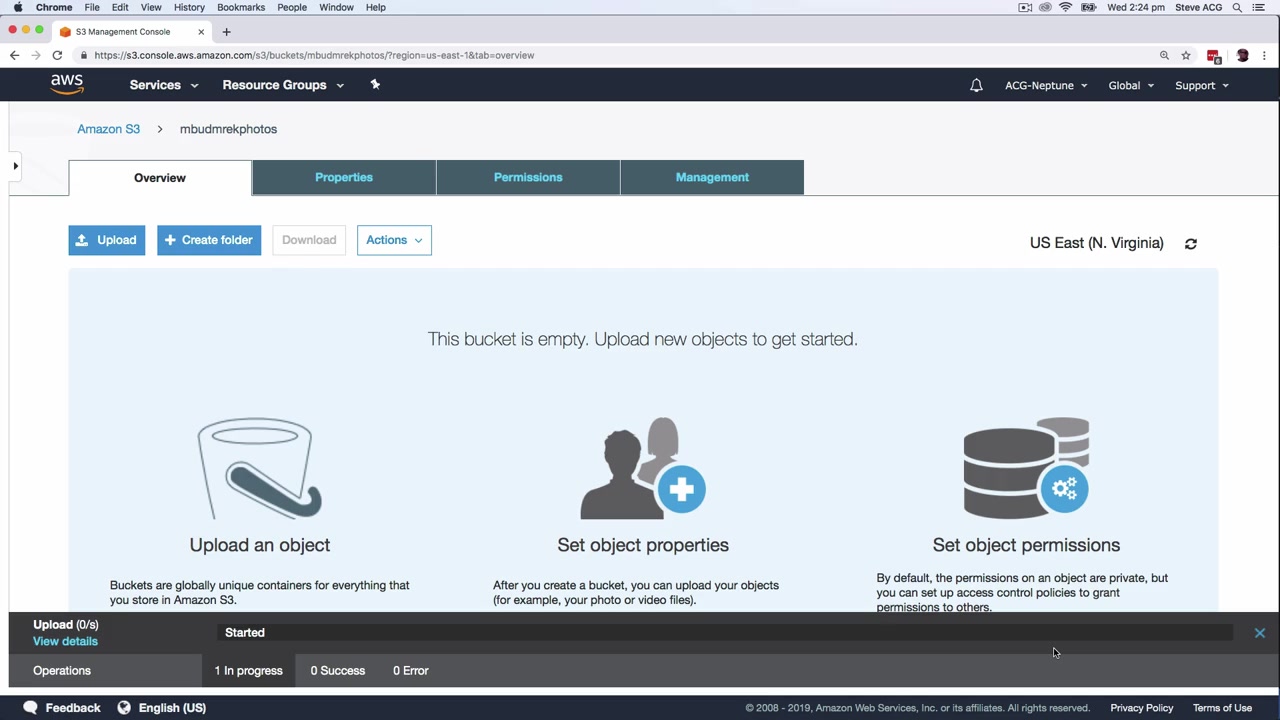
Task: Change language via English (US)
Action: pyautogui.click(x=172, y=708)
